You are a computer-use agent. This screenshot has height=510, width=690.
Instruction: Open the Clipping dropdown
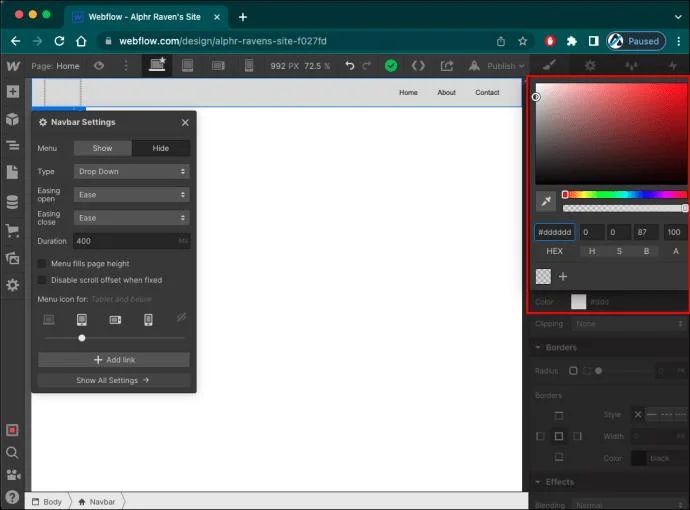tap(628, 324)
